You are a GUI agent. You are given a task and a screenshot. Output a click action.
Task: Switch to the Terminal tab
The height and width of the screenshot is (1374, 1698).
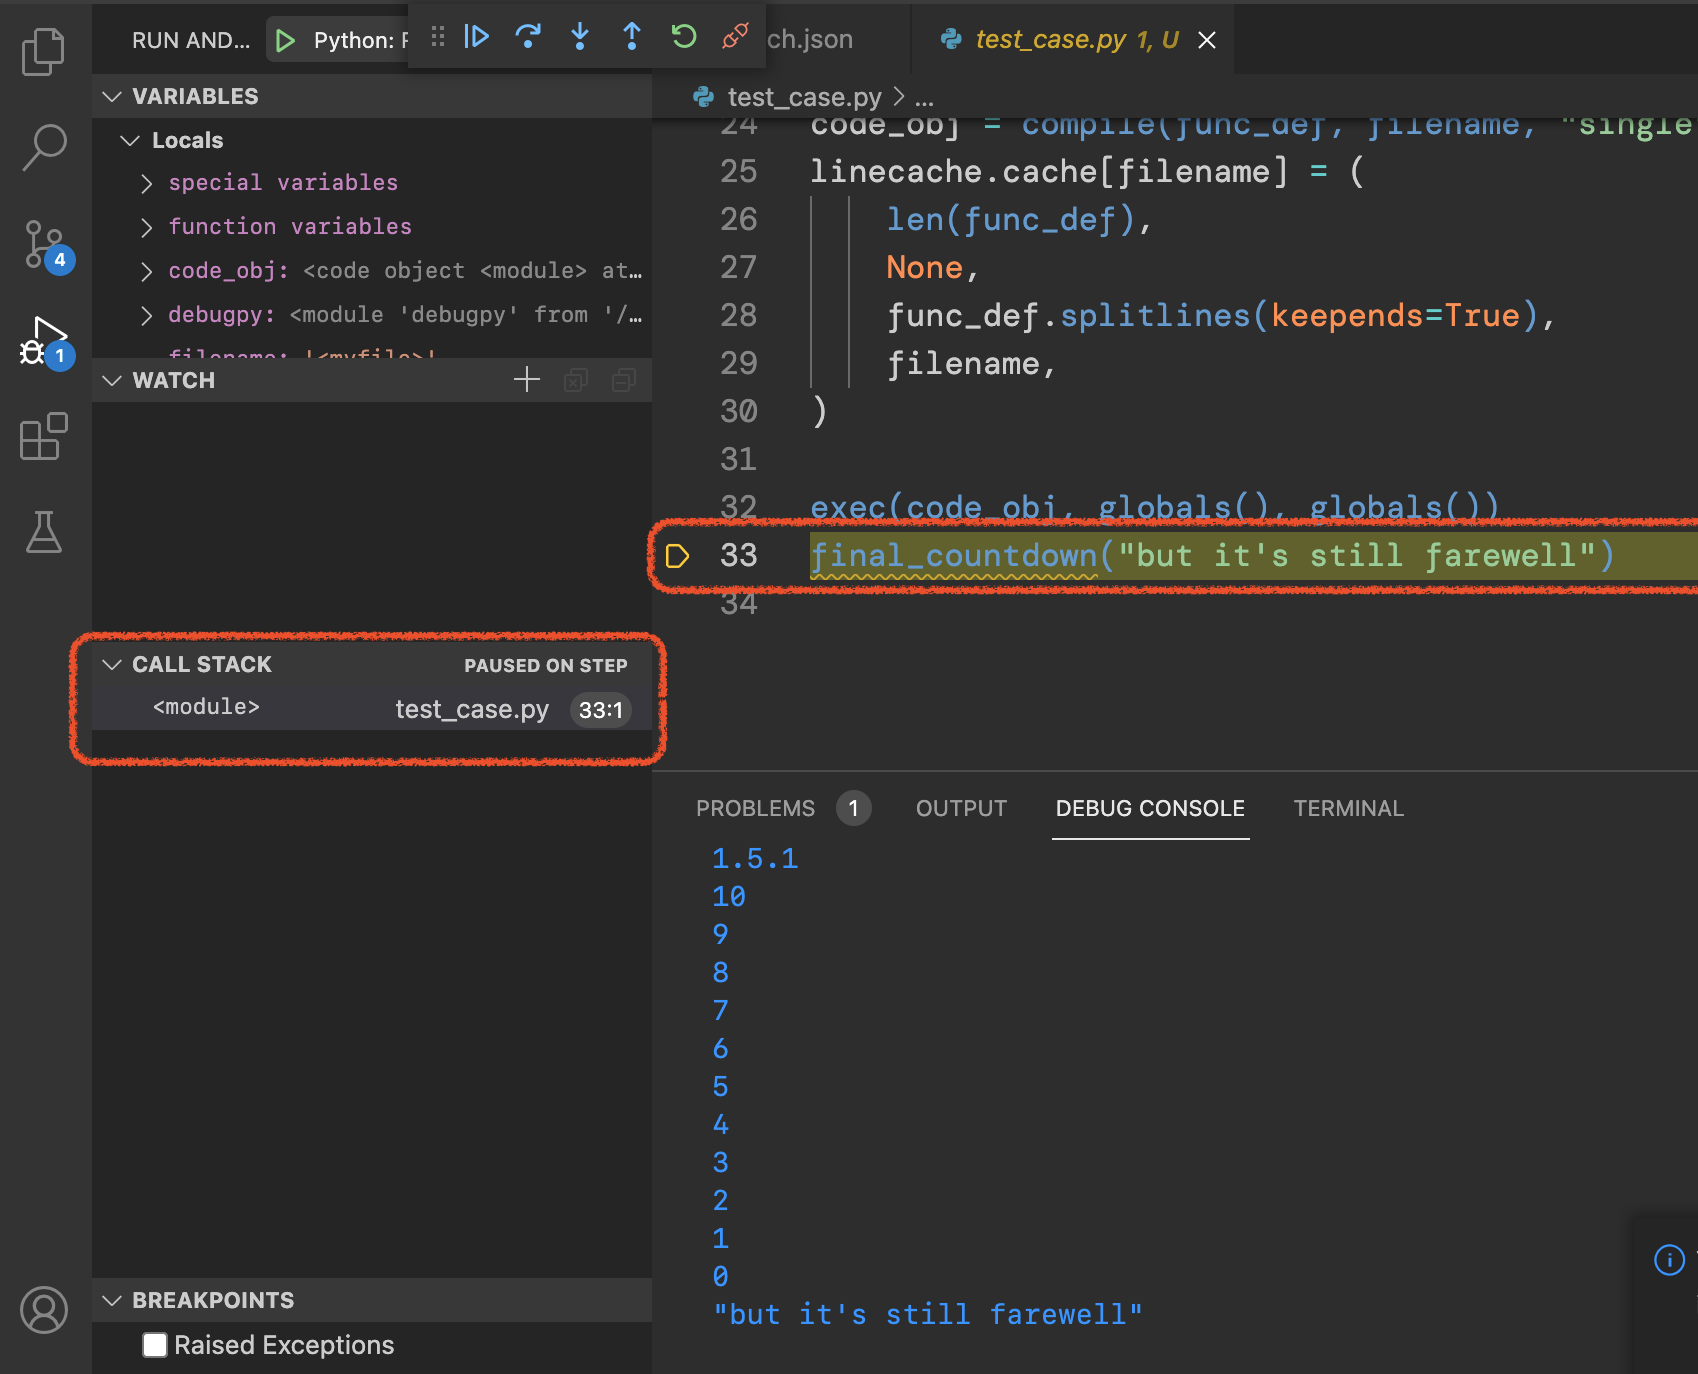[1348, 808]
